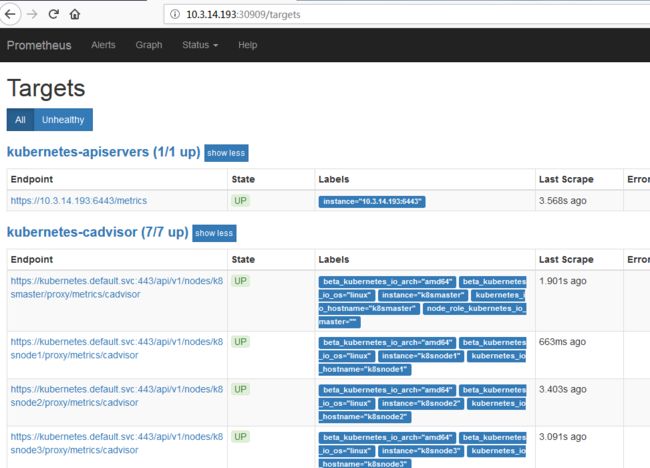Open the Graph nav item
The height and width of the screenshot is (468, 650).
point(149,45)
